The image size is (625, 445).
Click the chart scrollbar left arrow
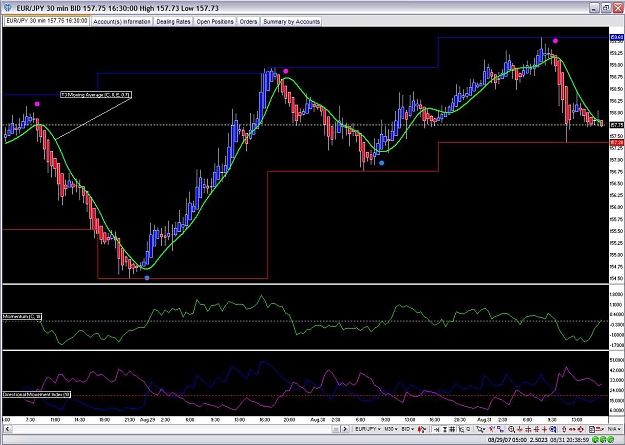(7, 429)
